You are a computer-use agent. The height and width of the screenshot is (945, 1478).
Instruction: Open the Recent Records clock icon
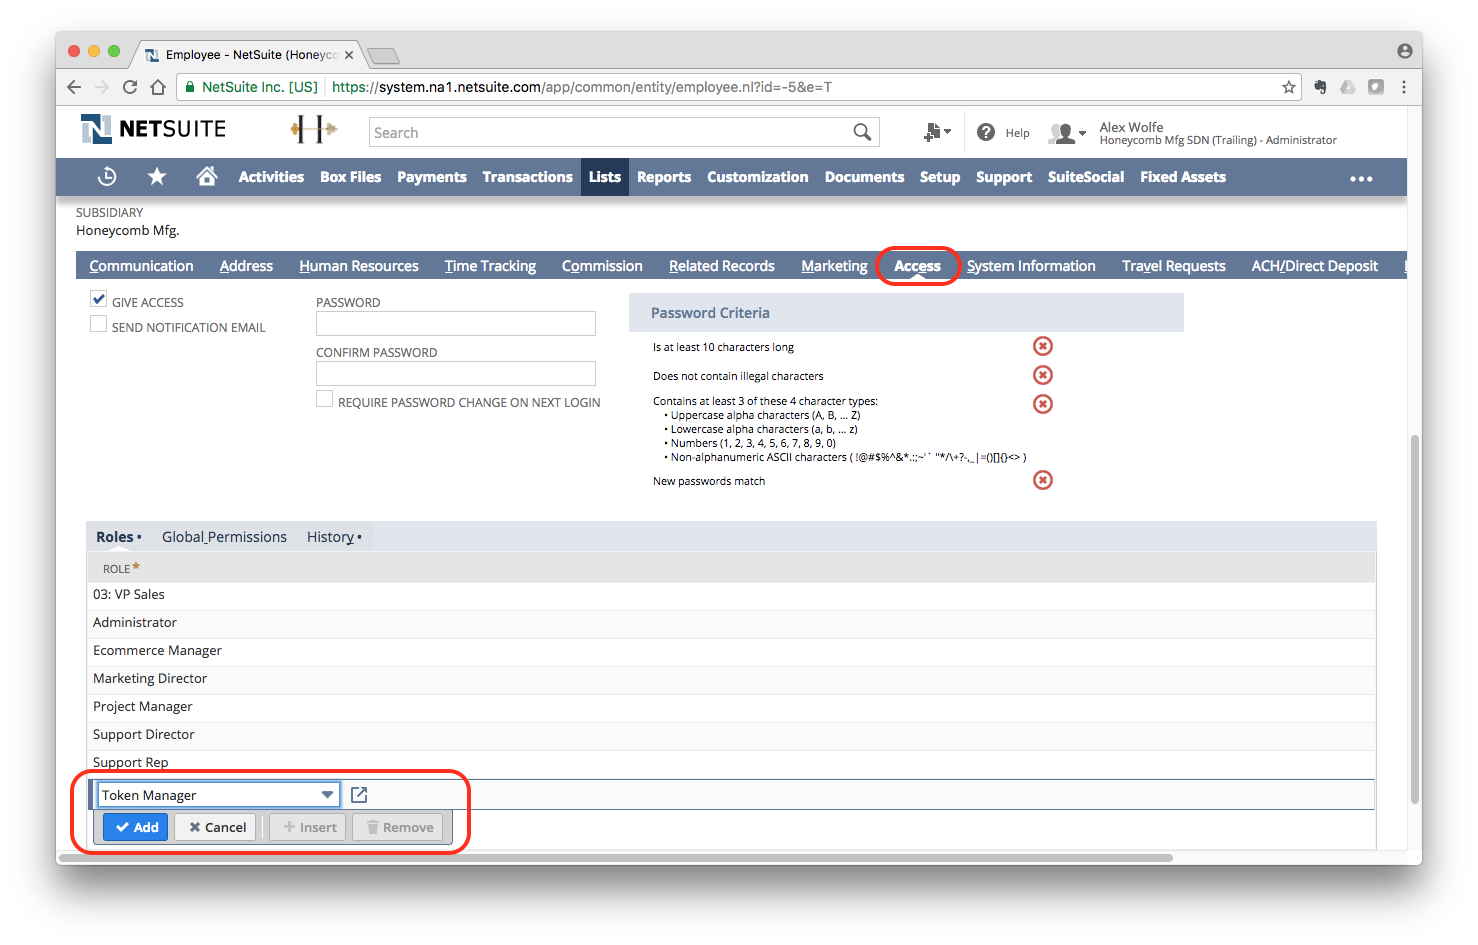pyautogui.click(x=107, y=177)
